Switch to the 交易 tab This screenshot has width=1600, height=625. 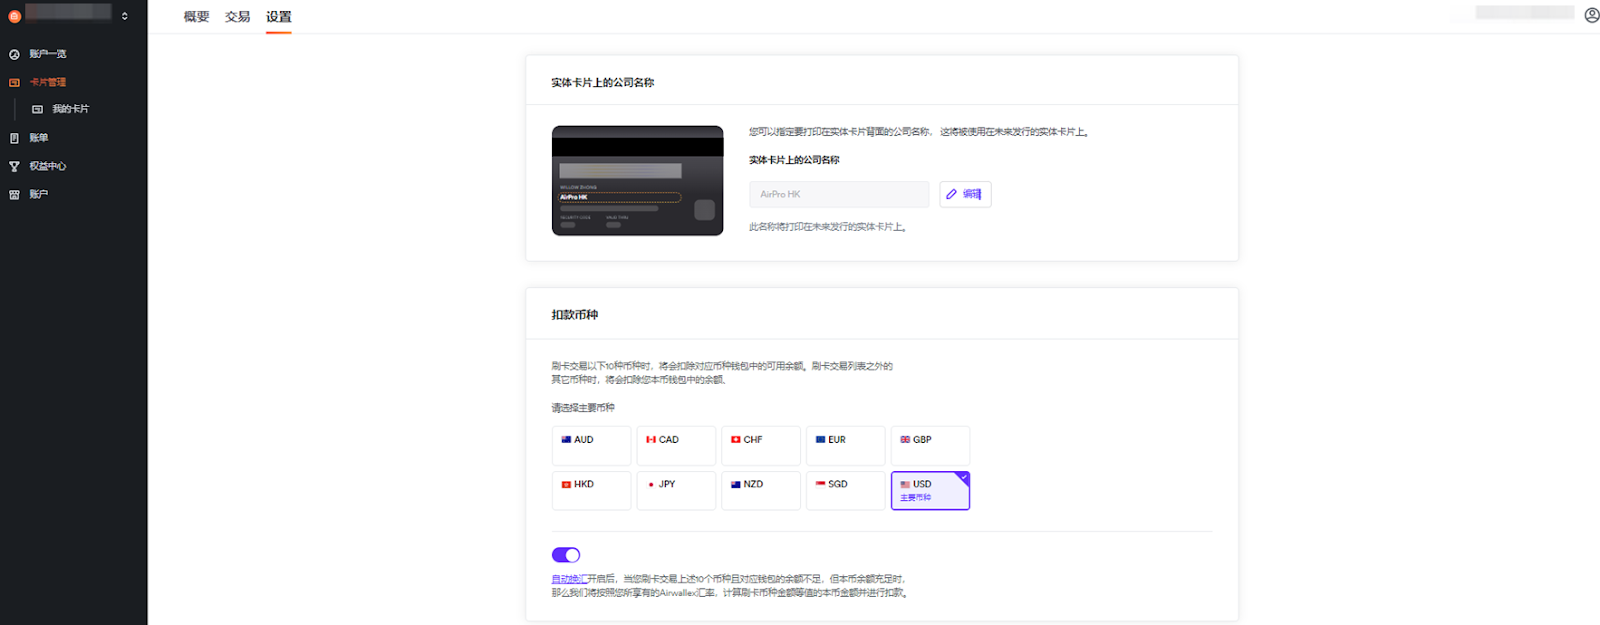coord(237,17)
